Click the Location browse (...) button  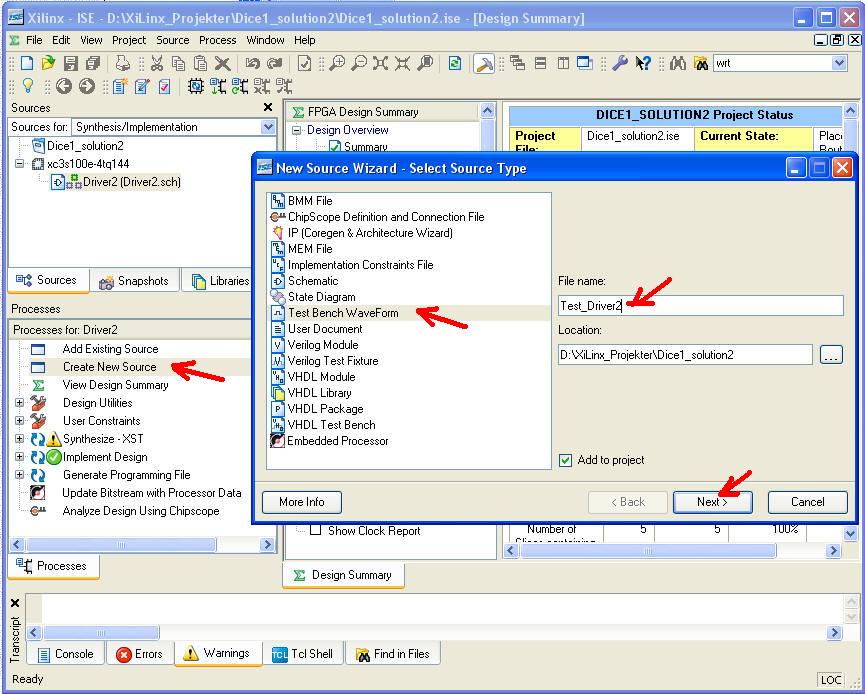pyautogui.click(x=831, y=355)
